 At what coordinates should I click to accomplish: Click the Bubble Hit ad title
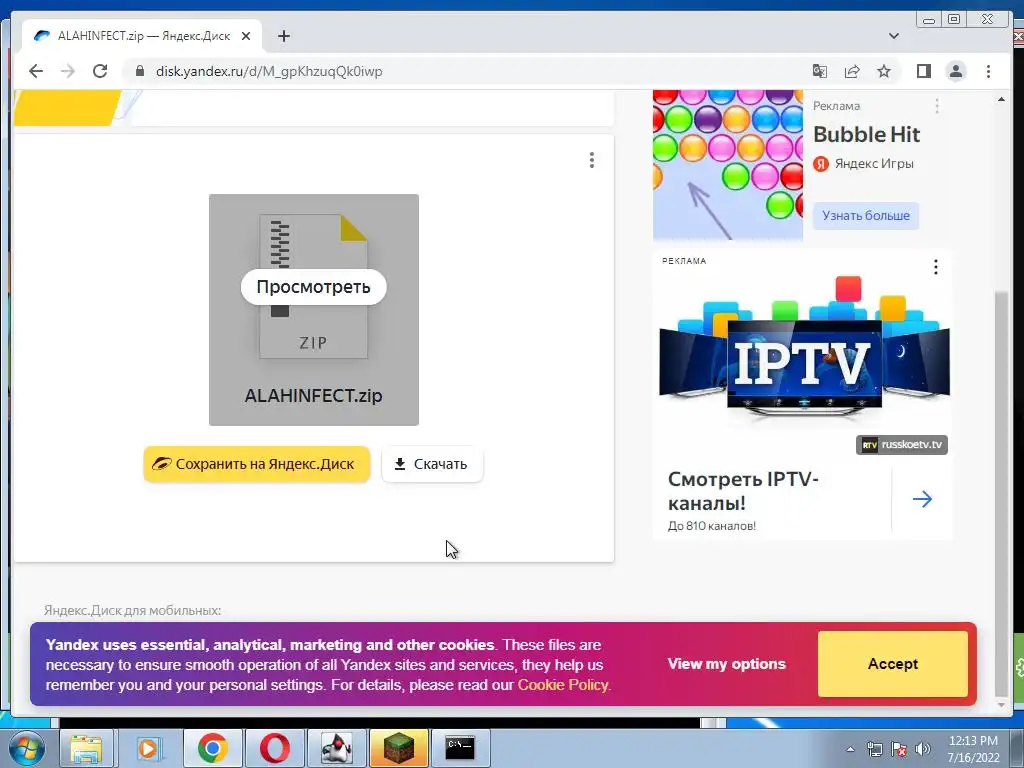(867, 135)
